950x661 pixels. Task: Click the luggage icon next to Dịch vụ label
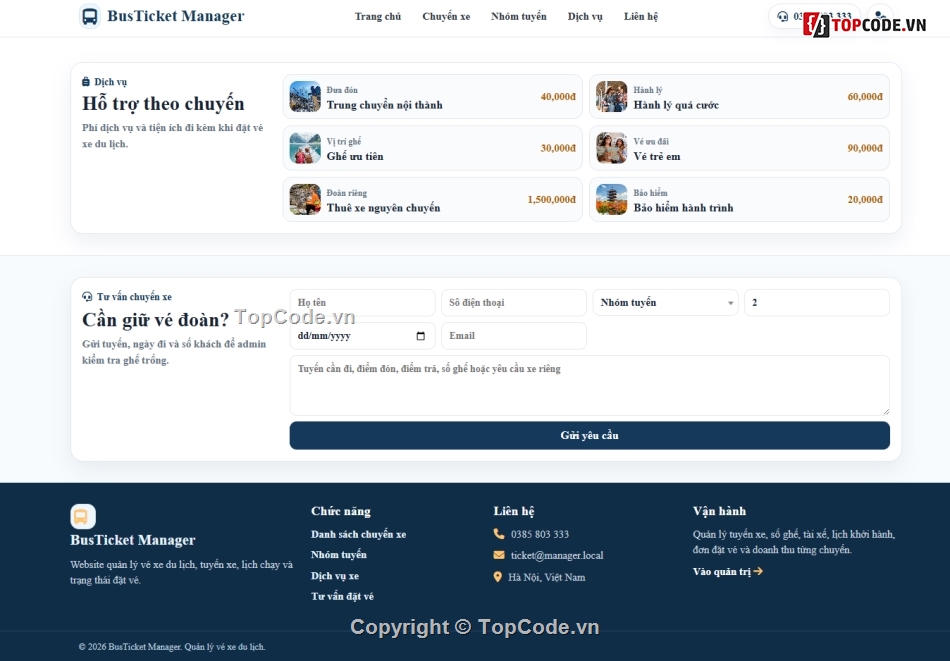pos(86,81)
